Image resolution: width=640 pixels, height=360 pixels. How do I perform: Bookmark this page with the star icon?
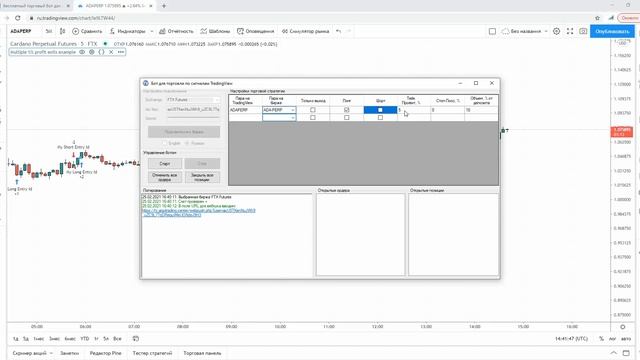tap(598, 18)
